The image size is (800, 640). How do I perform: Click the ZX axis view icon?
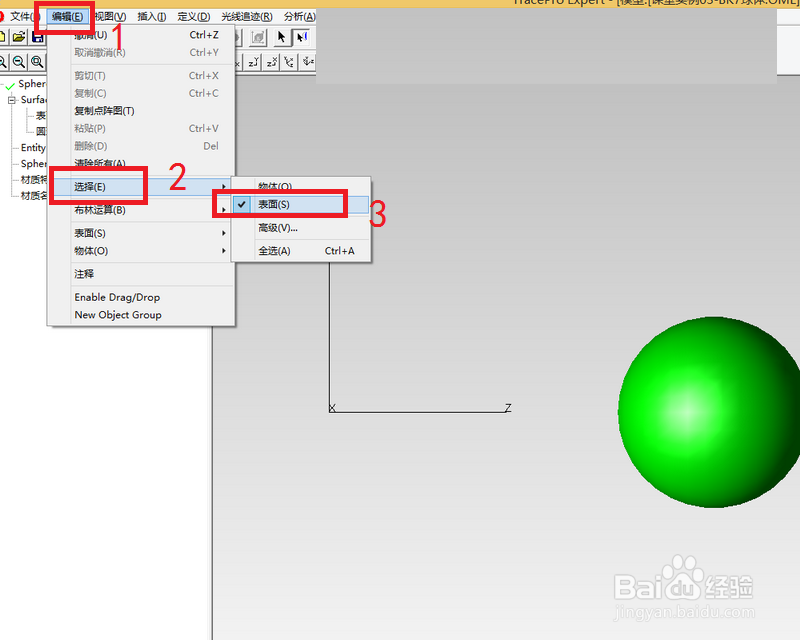(x=271, y=62)
